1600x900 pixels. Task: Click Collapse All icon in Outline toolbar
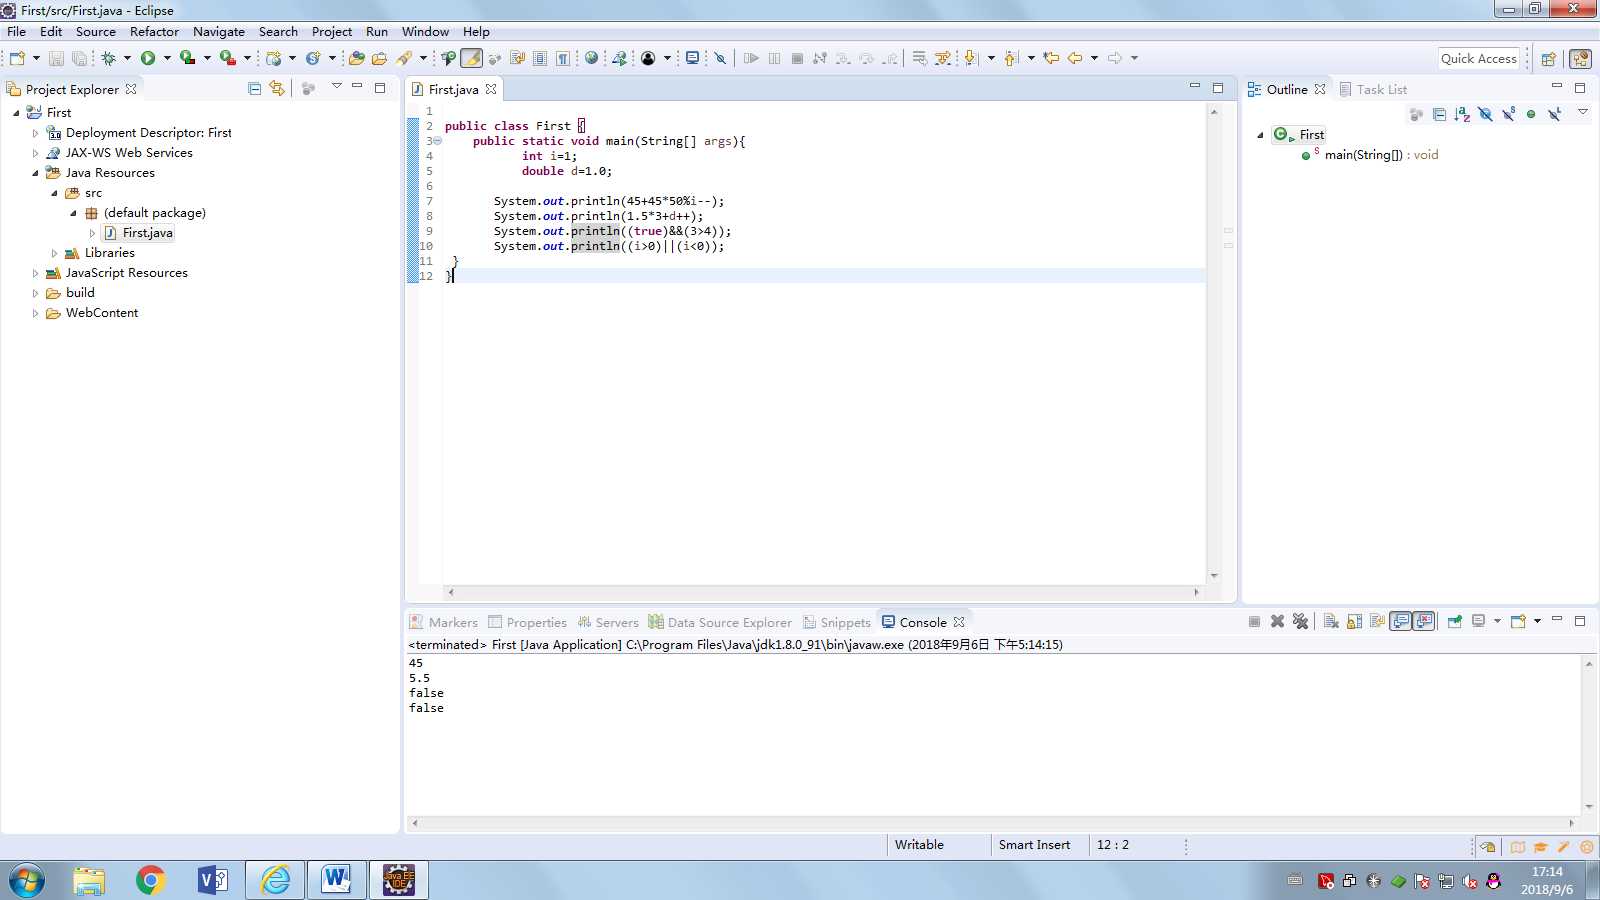point(1439,114)
